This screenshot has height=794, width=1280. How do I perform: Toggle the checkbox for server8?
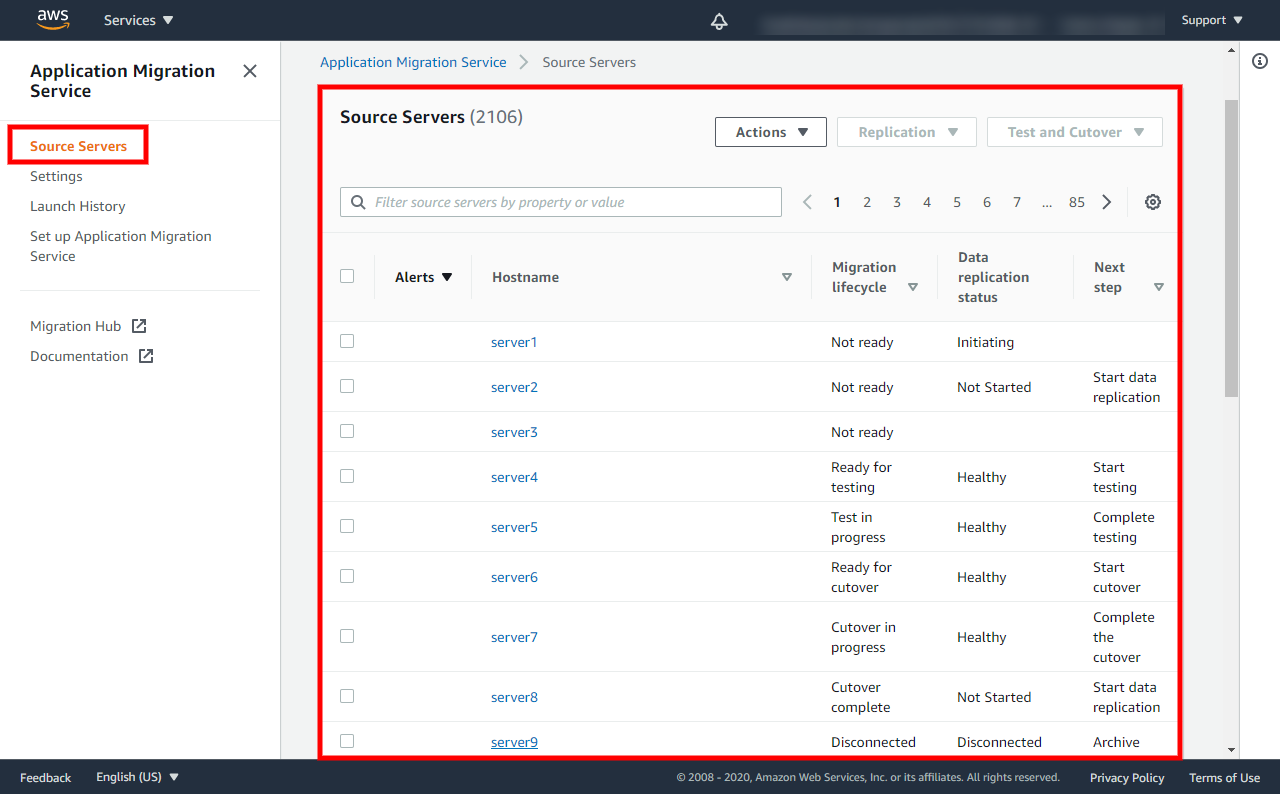[347, 696]
